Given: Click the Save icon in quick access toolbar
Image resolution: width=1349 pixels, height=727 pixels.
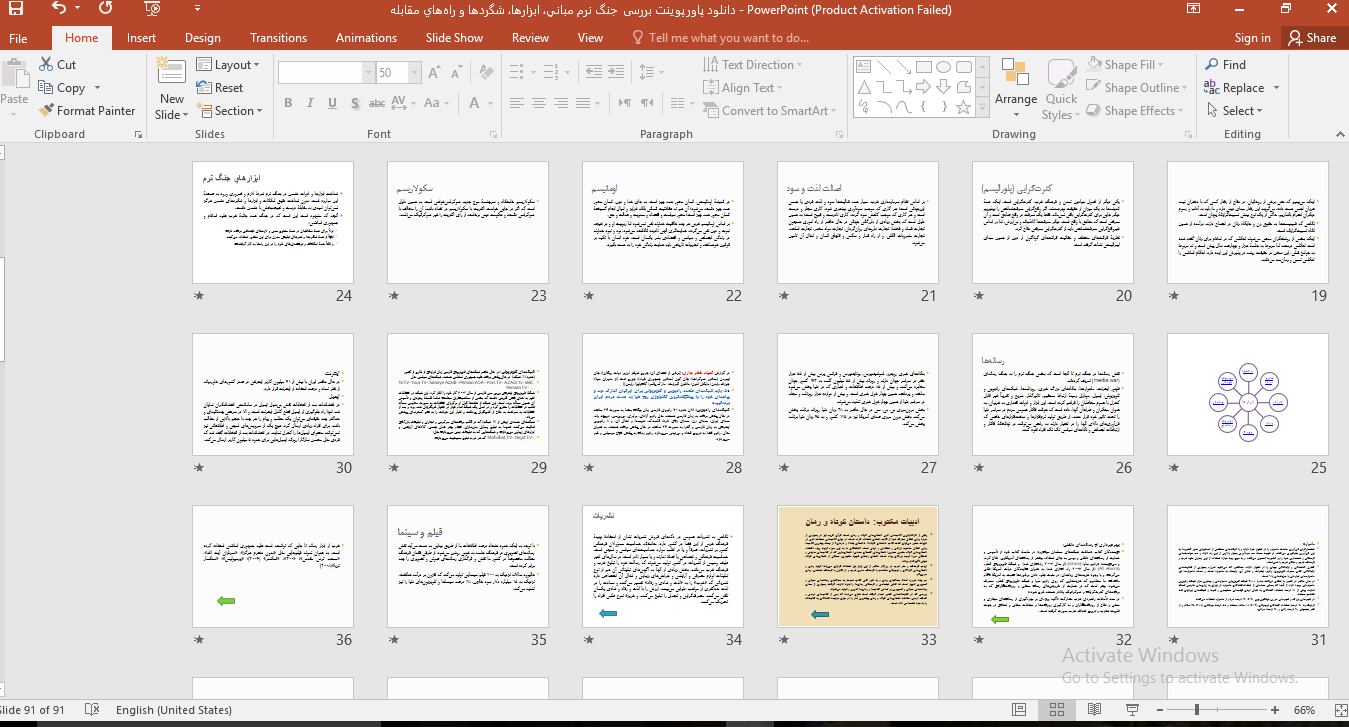Looking at the screenshot, I should 17,9.
